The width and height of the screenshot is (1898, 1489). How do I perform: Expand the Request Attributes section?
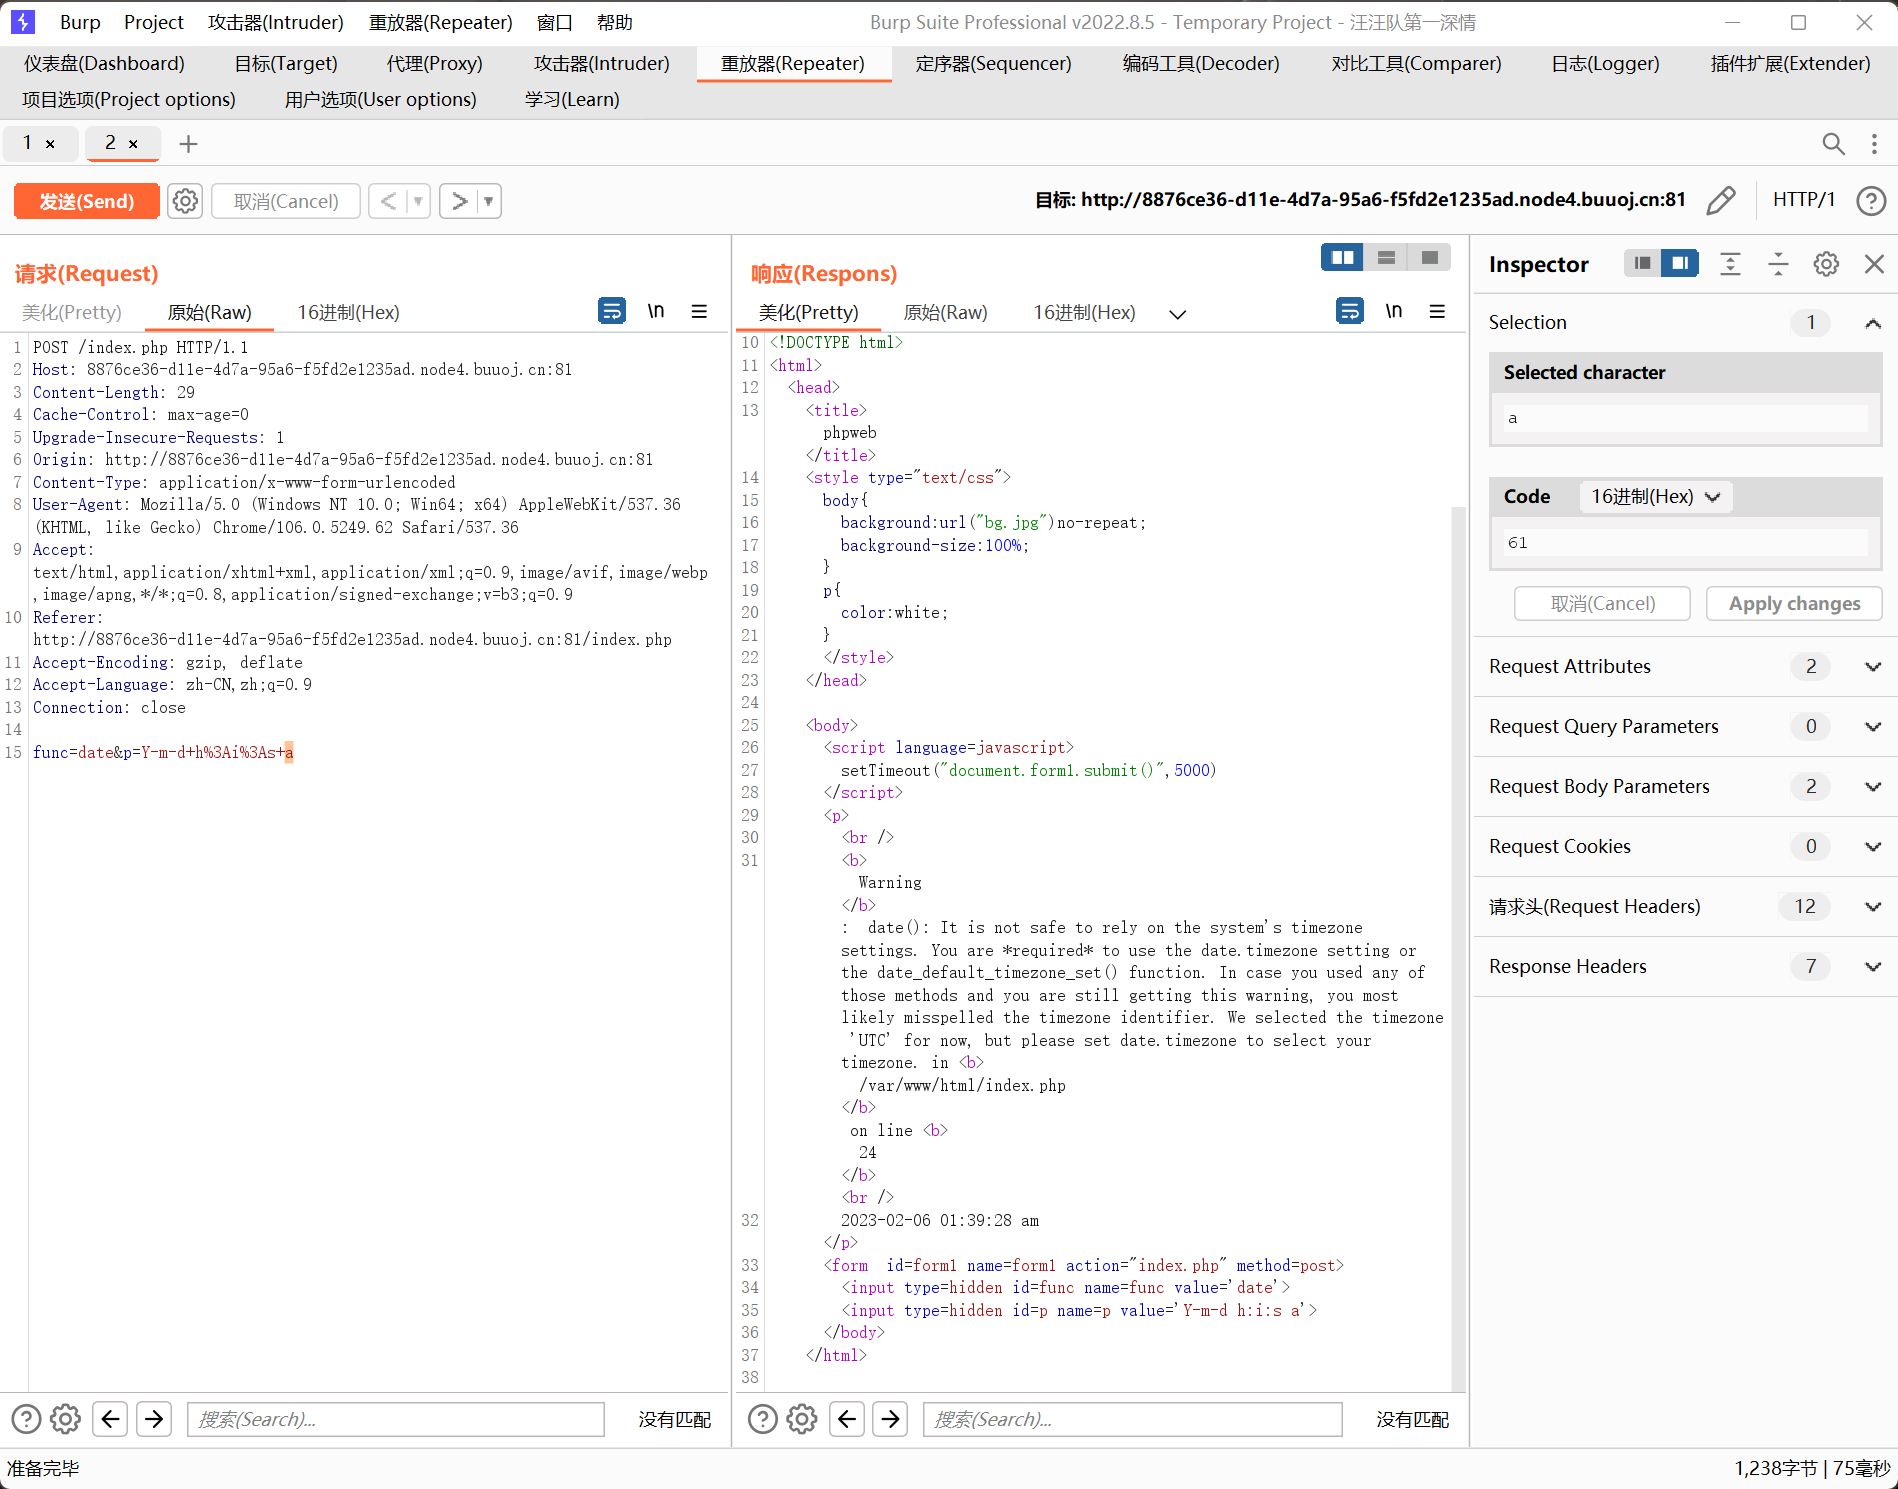(1873, 666)
